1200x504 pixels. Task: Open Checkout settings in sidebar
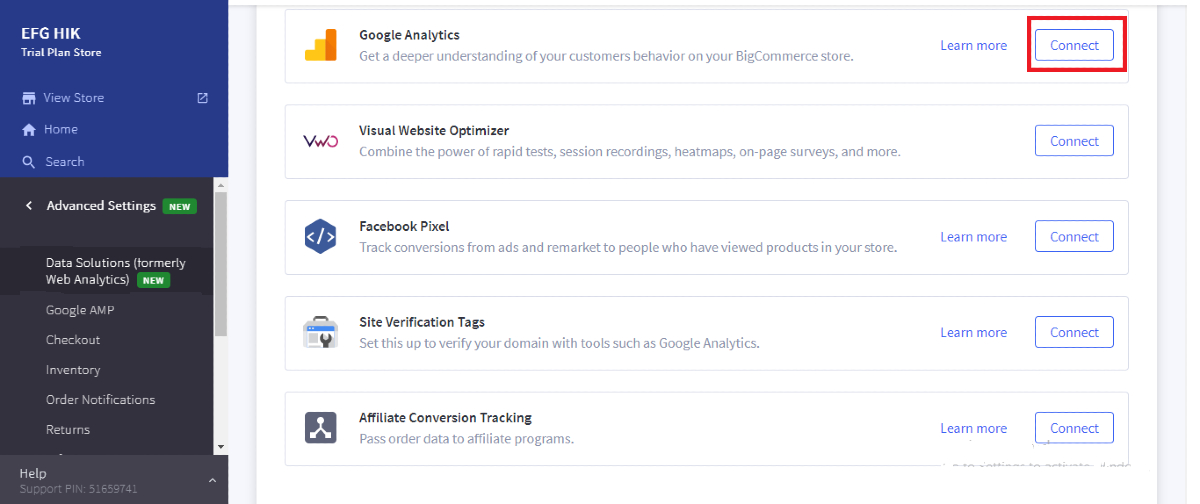(73, 340)
